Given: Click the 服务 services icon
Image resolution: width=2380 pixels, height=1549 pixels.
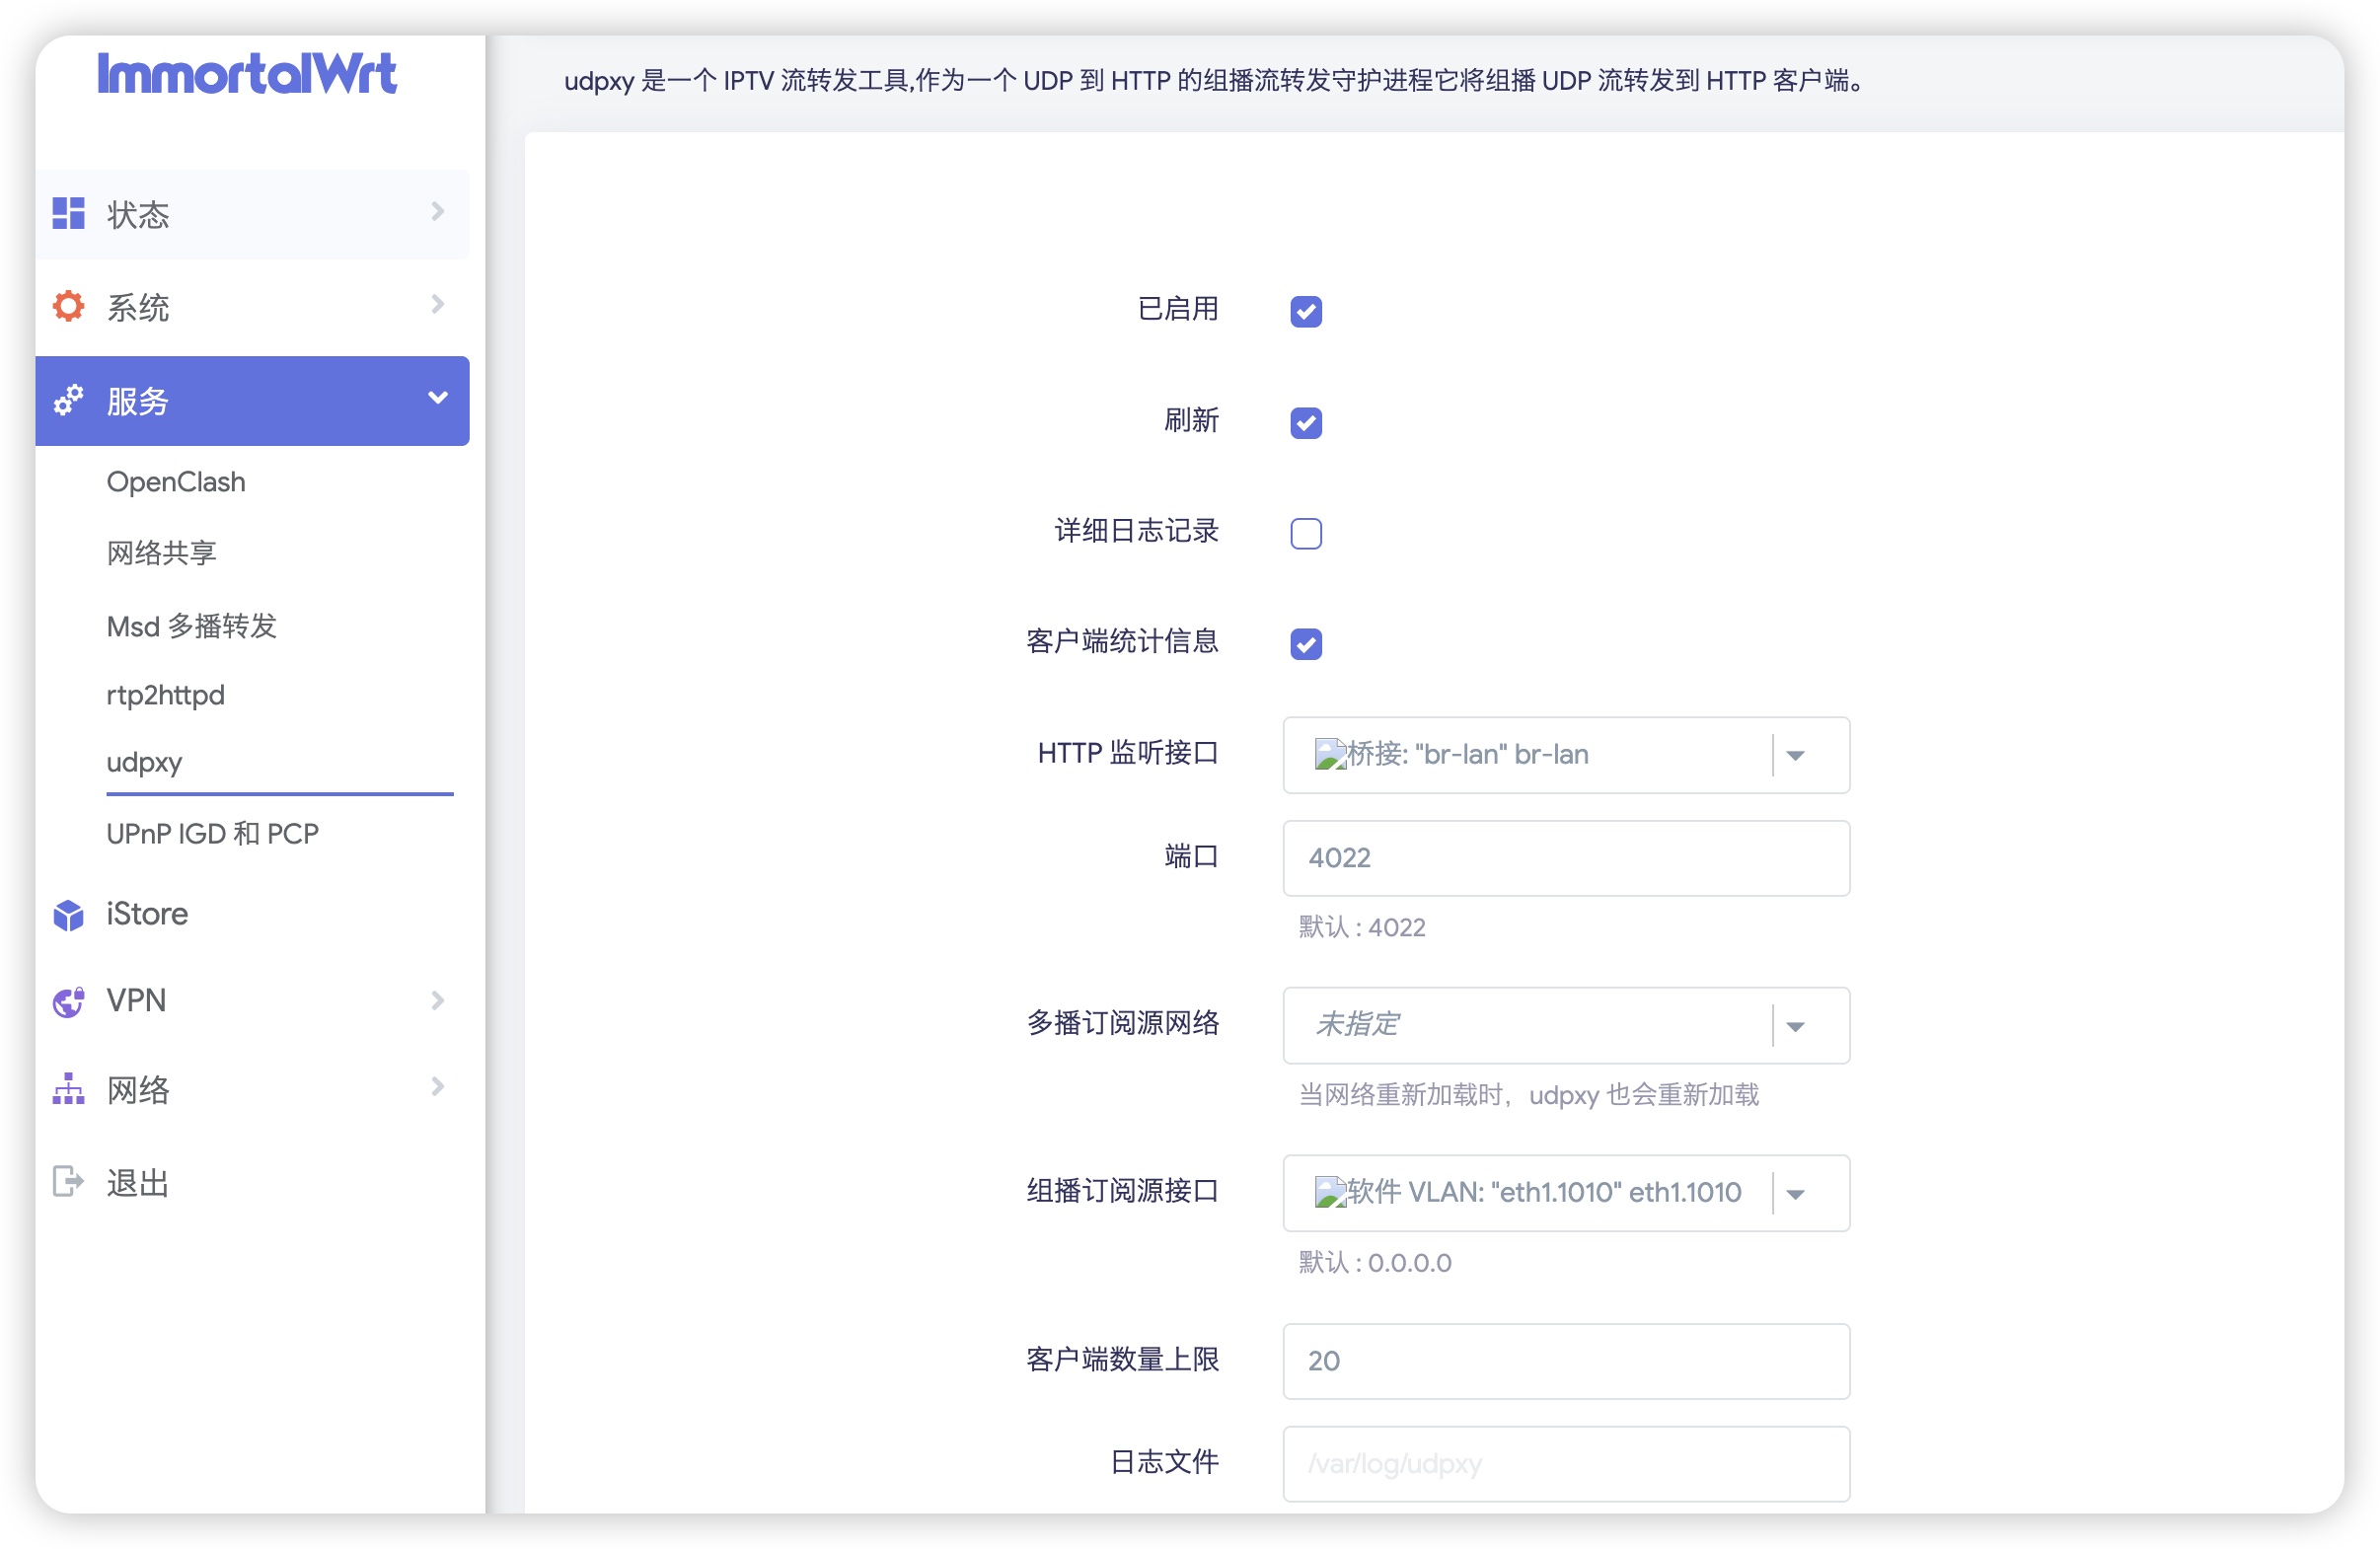Looking at the screenshot, I should pyautogui.click(x=67, y=399).
